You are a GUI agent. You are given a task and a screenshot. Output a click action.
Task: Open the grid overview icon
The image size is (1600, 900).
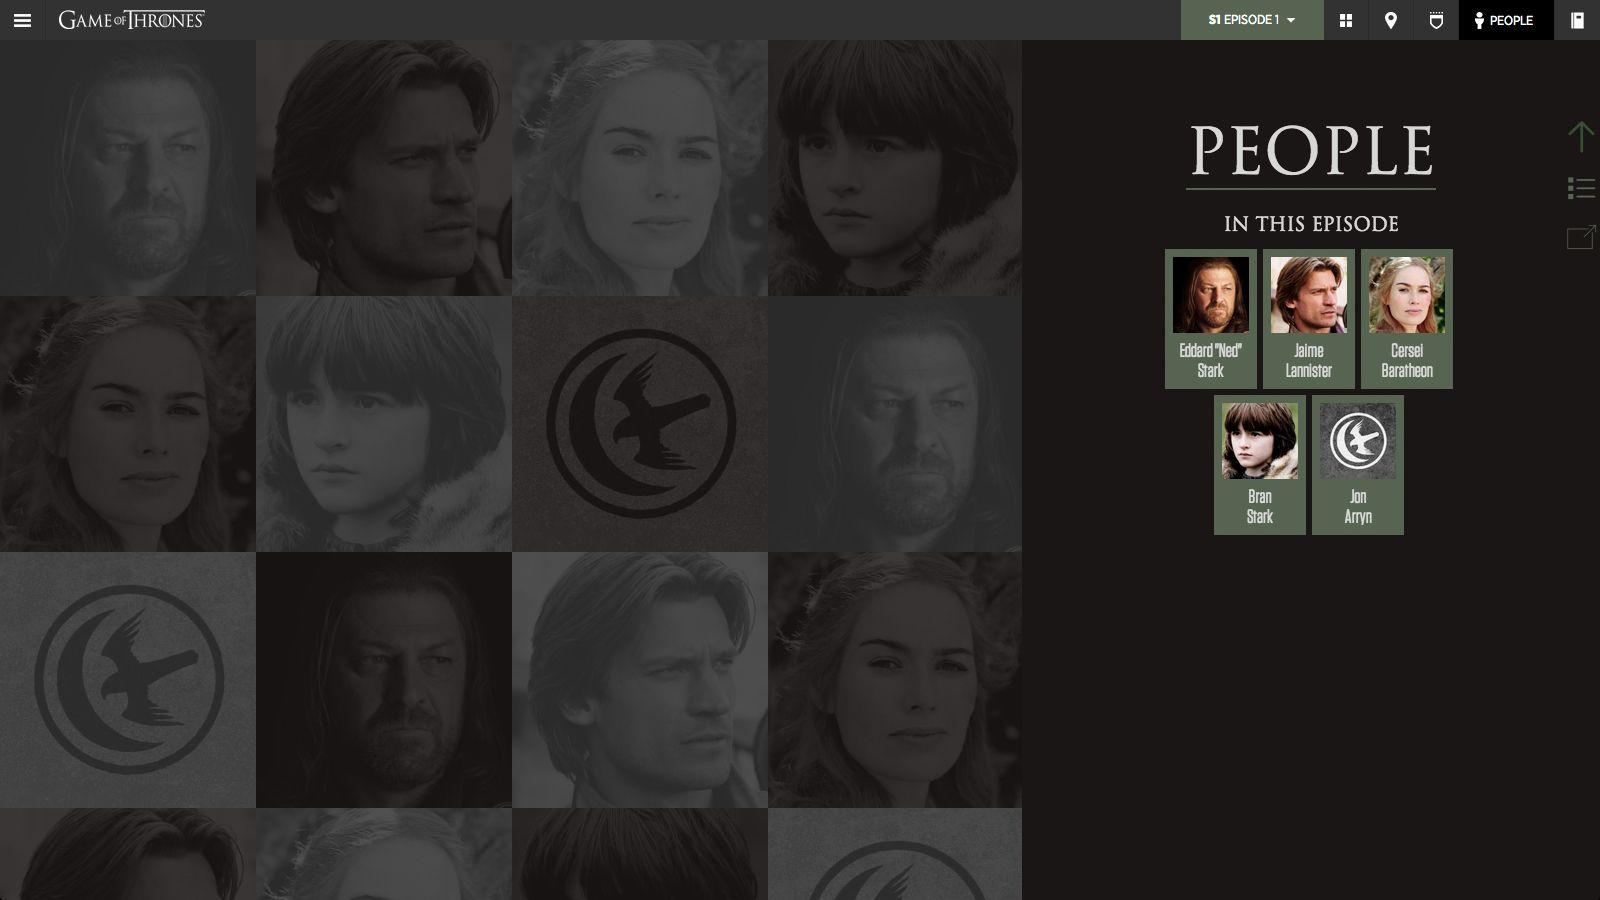pos(1346,20)
